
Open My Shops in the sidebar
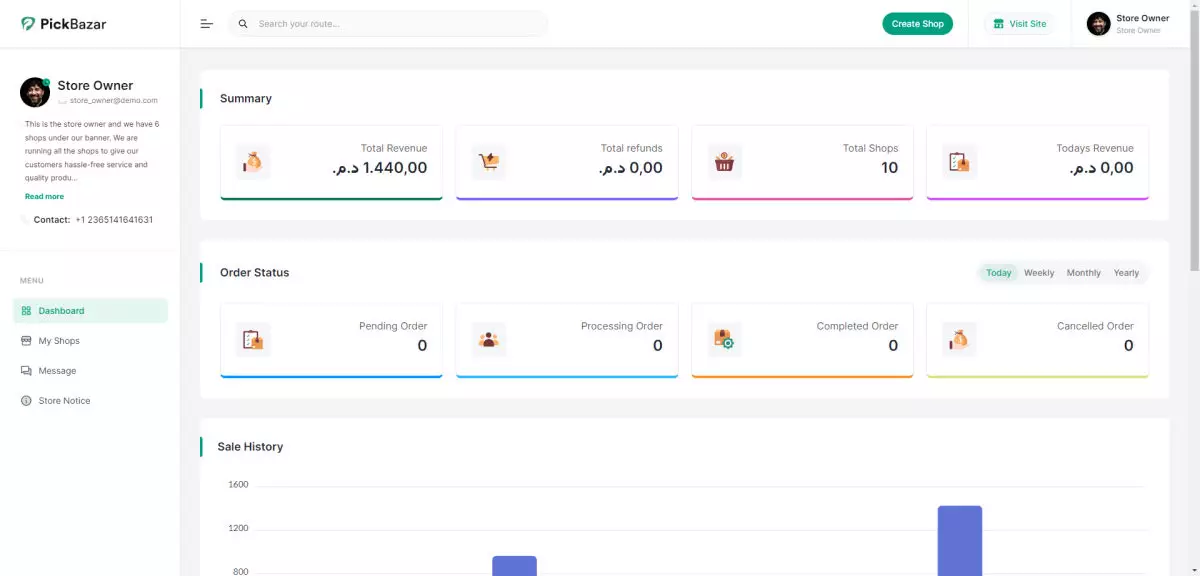pos(91,341)
